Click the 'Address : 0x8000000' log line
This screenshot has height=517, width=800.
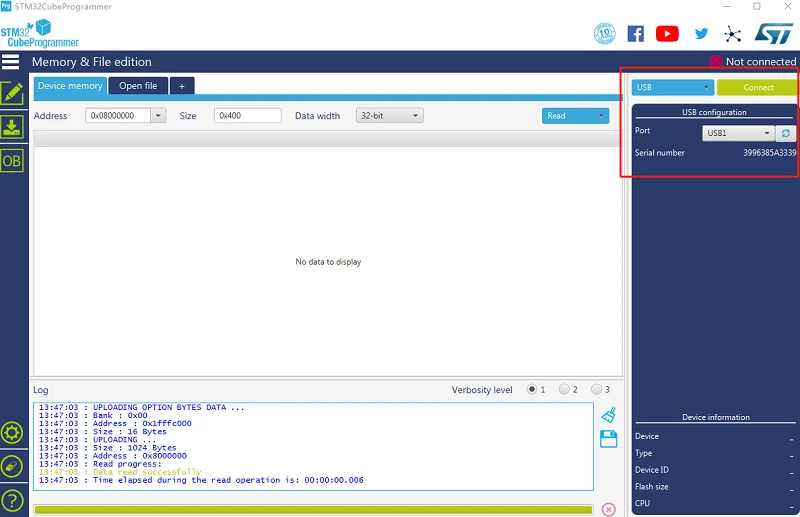tap(113, 456)
